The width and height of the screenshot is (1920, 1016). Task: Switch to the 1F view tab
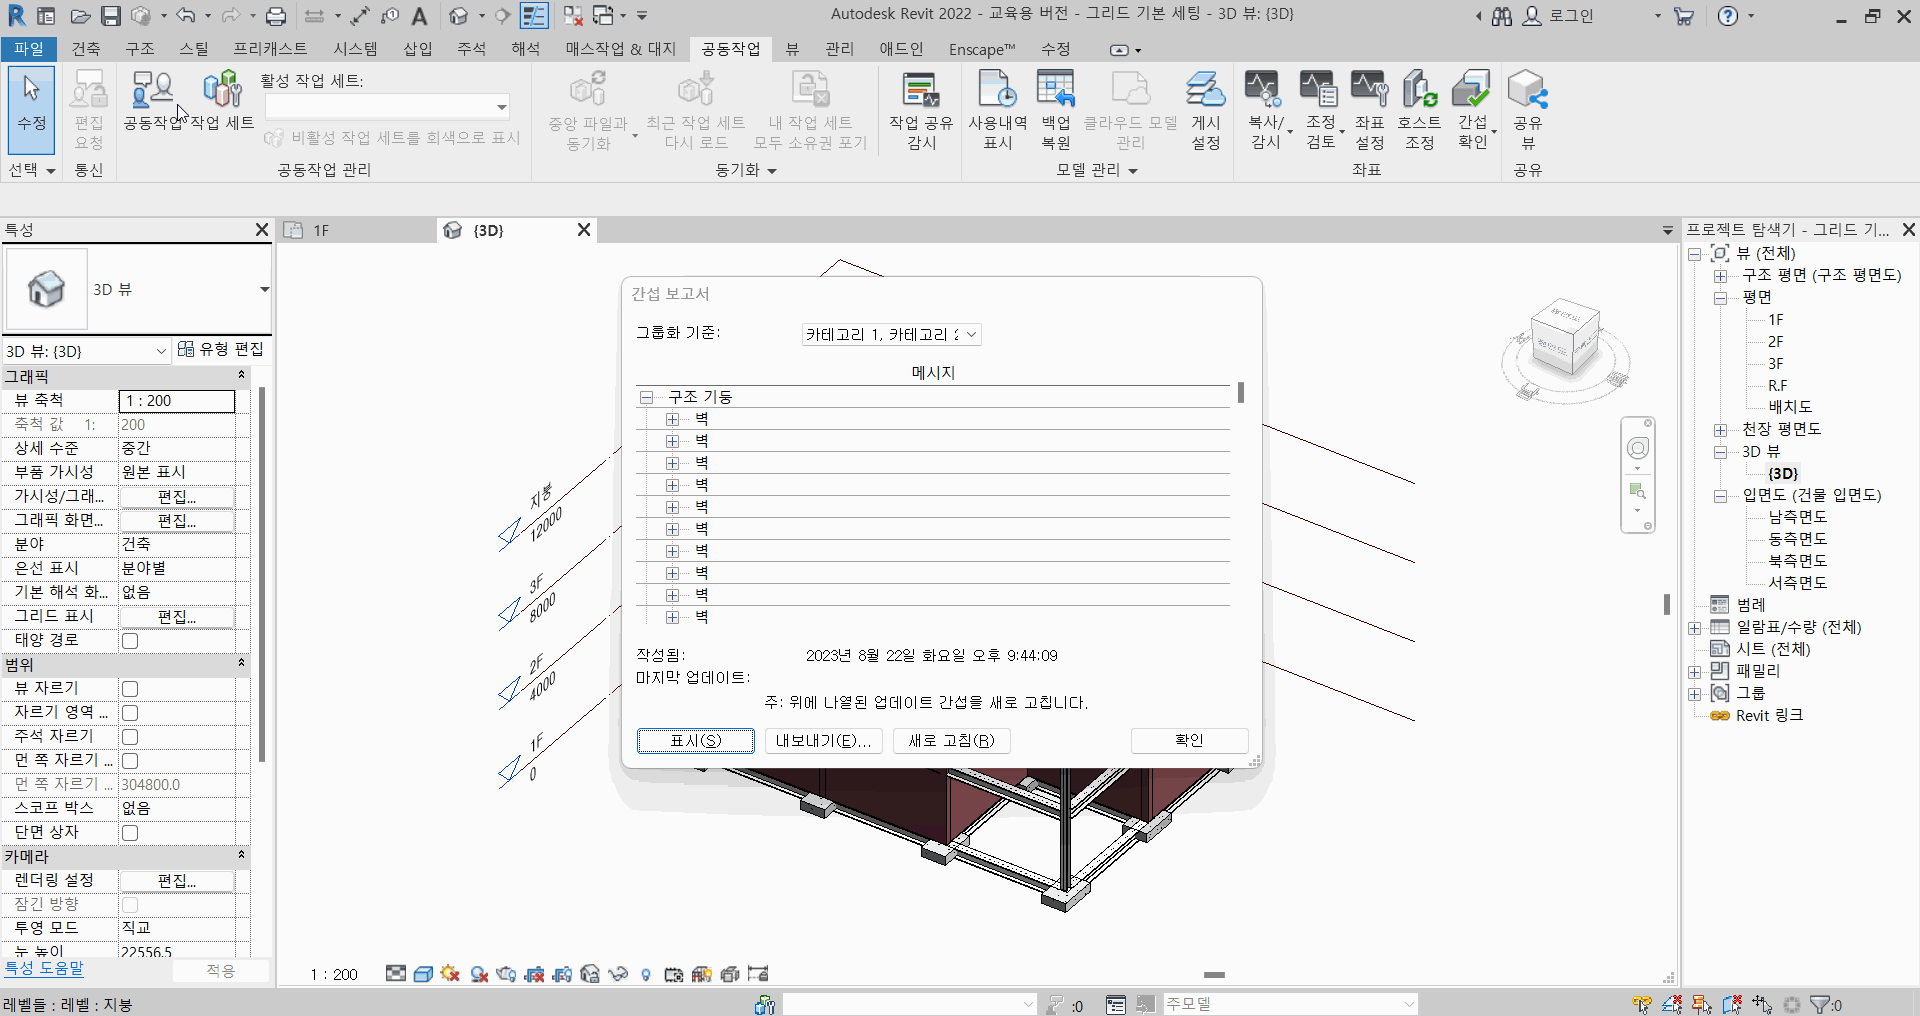pos(357,230)
